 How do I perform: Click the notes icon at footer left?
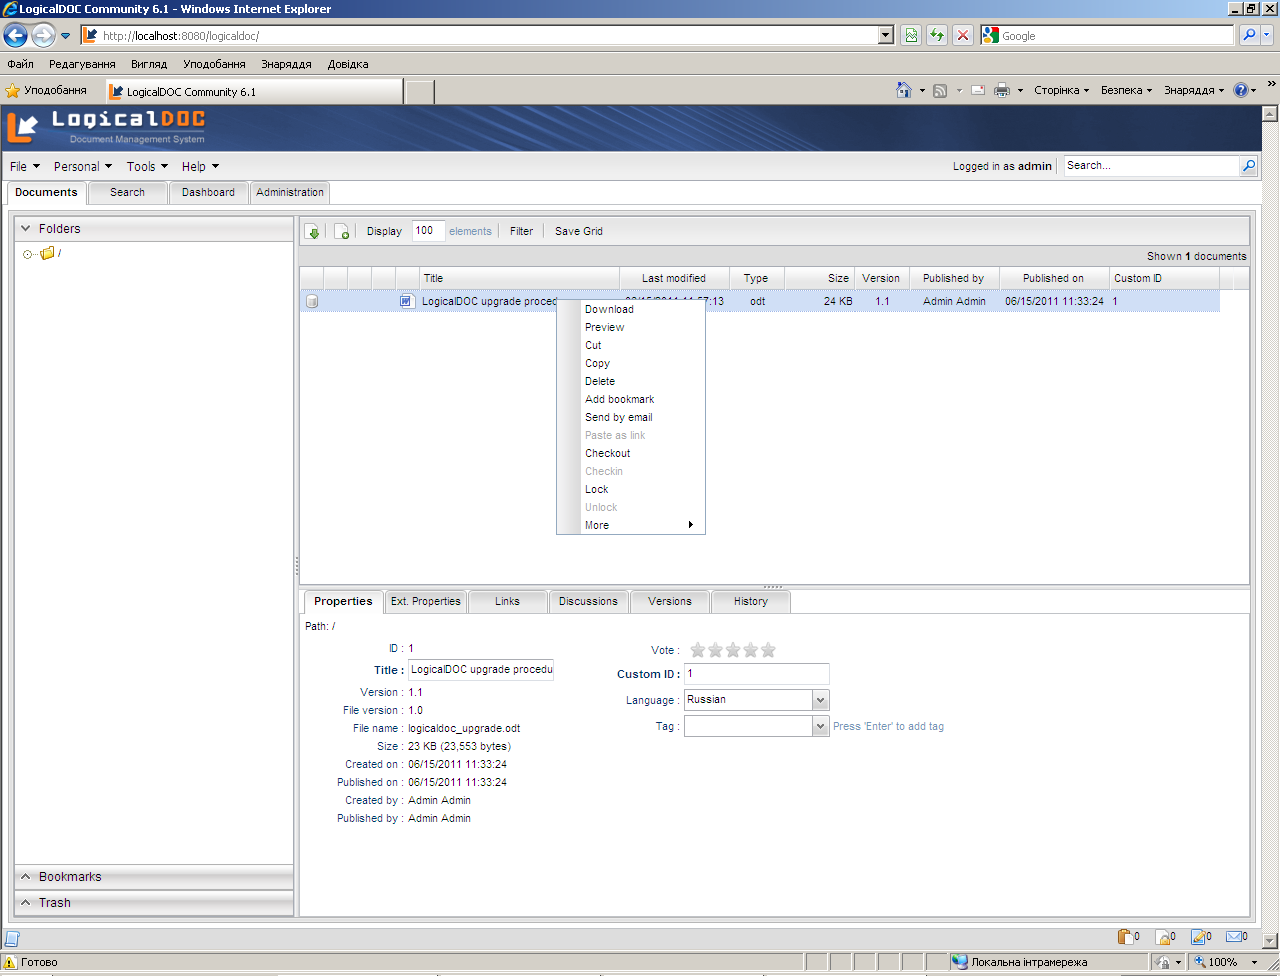coord(12,939)
